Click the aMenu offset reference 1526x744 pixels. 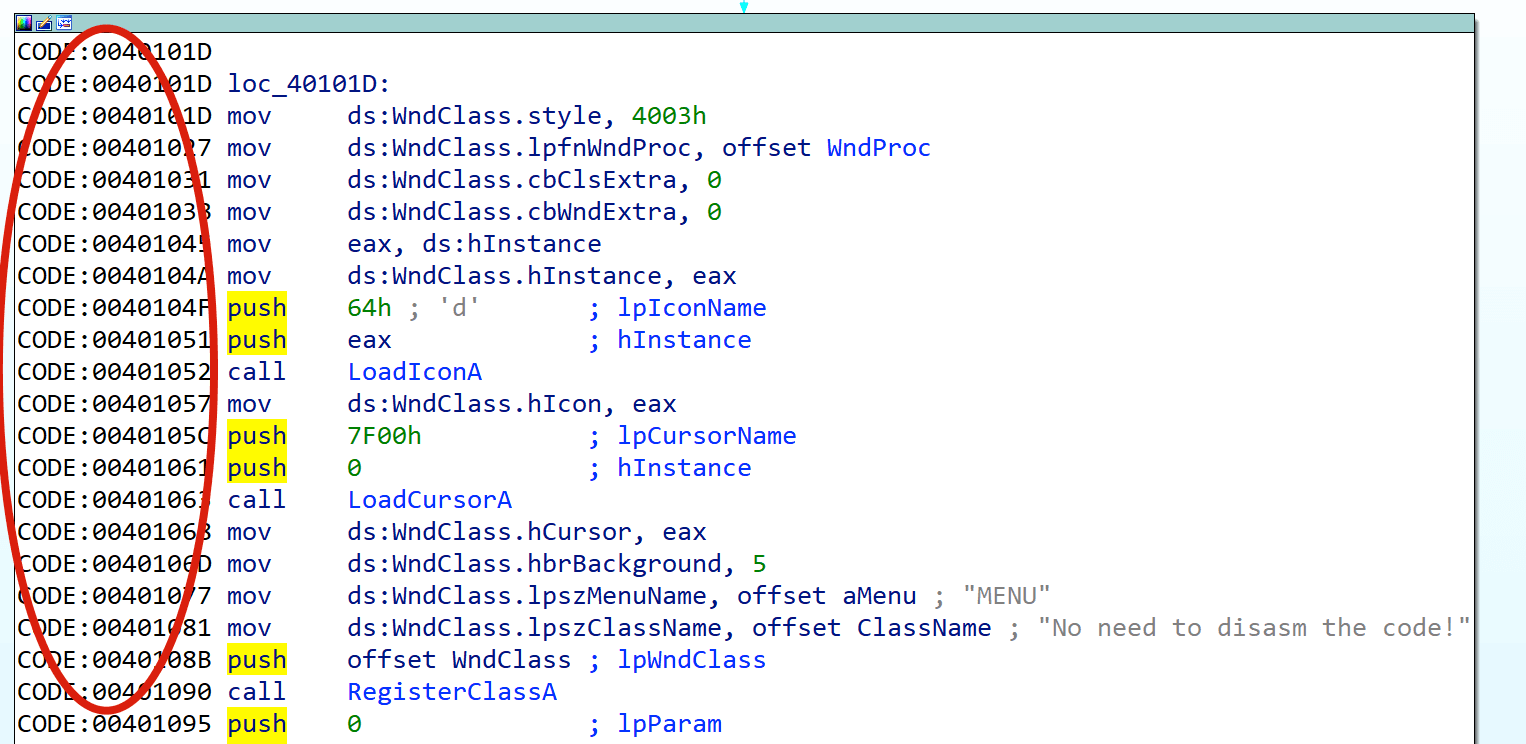coord(878,596)
